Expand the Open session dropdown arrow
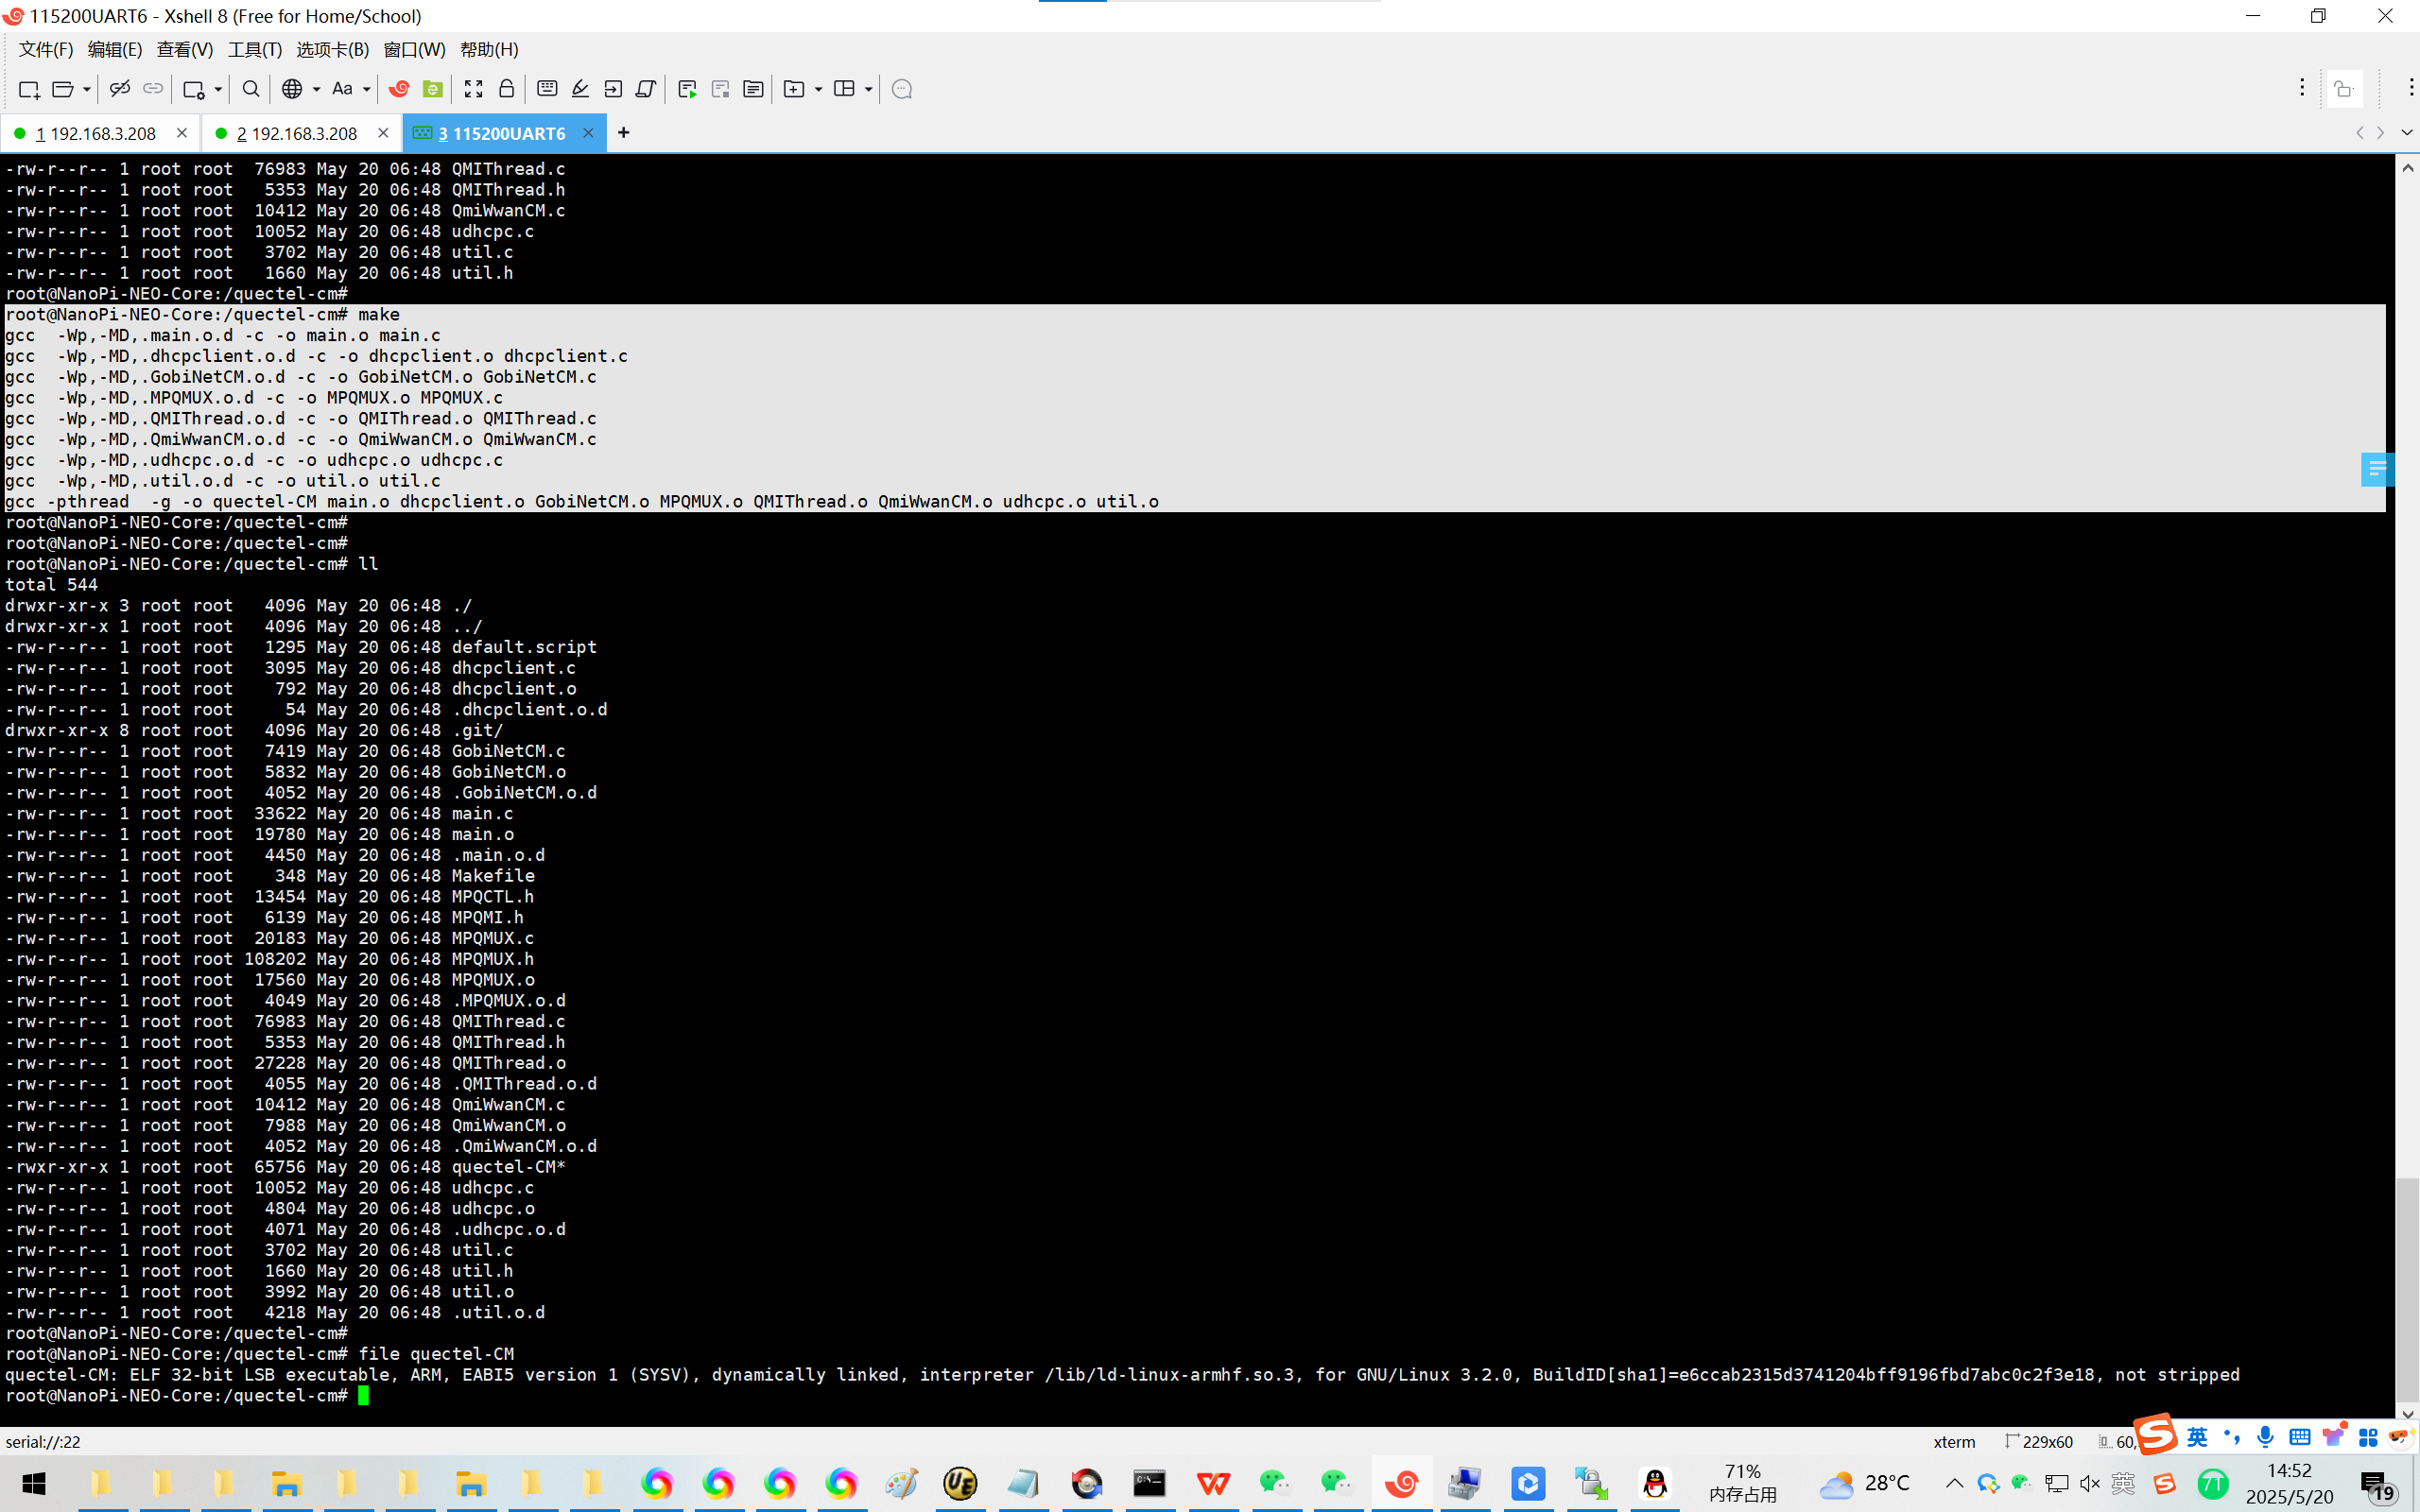 point(88,89)
